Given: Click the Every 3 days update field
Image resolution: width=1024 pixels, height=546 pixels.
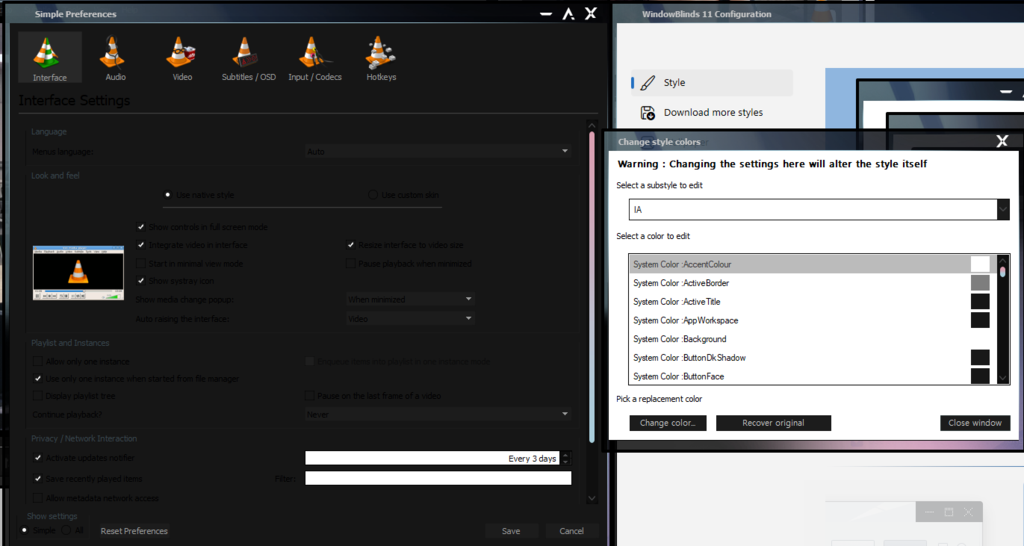Looking at the screenshot, I should click(433, 458).
